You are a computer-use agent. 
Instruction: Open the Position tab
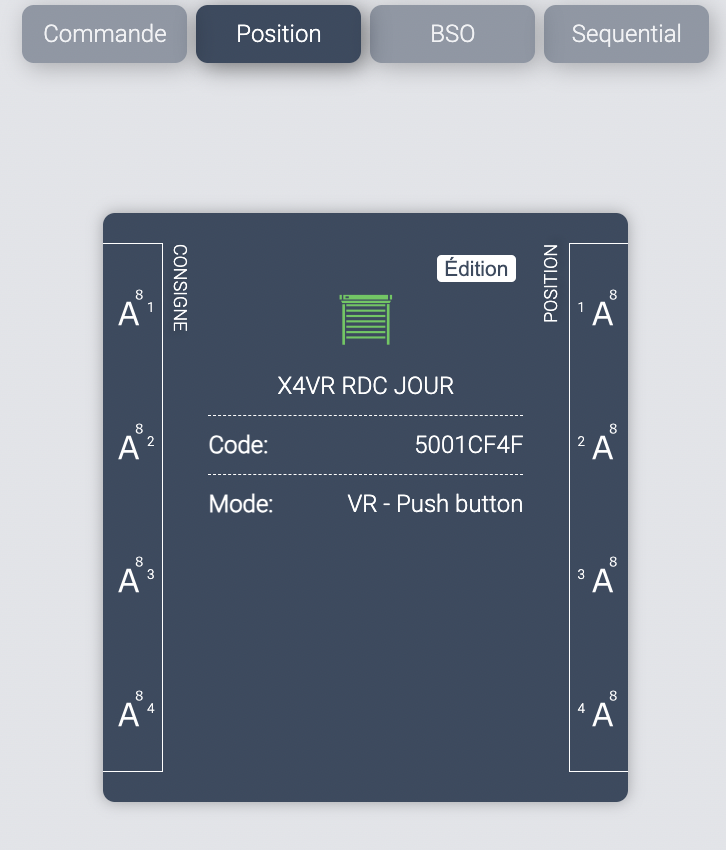click(278, 34)
